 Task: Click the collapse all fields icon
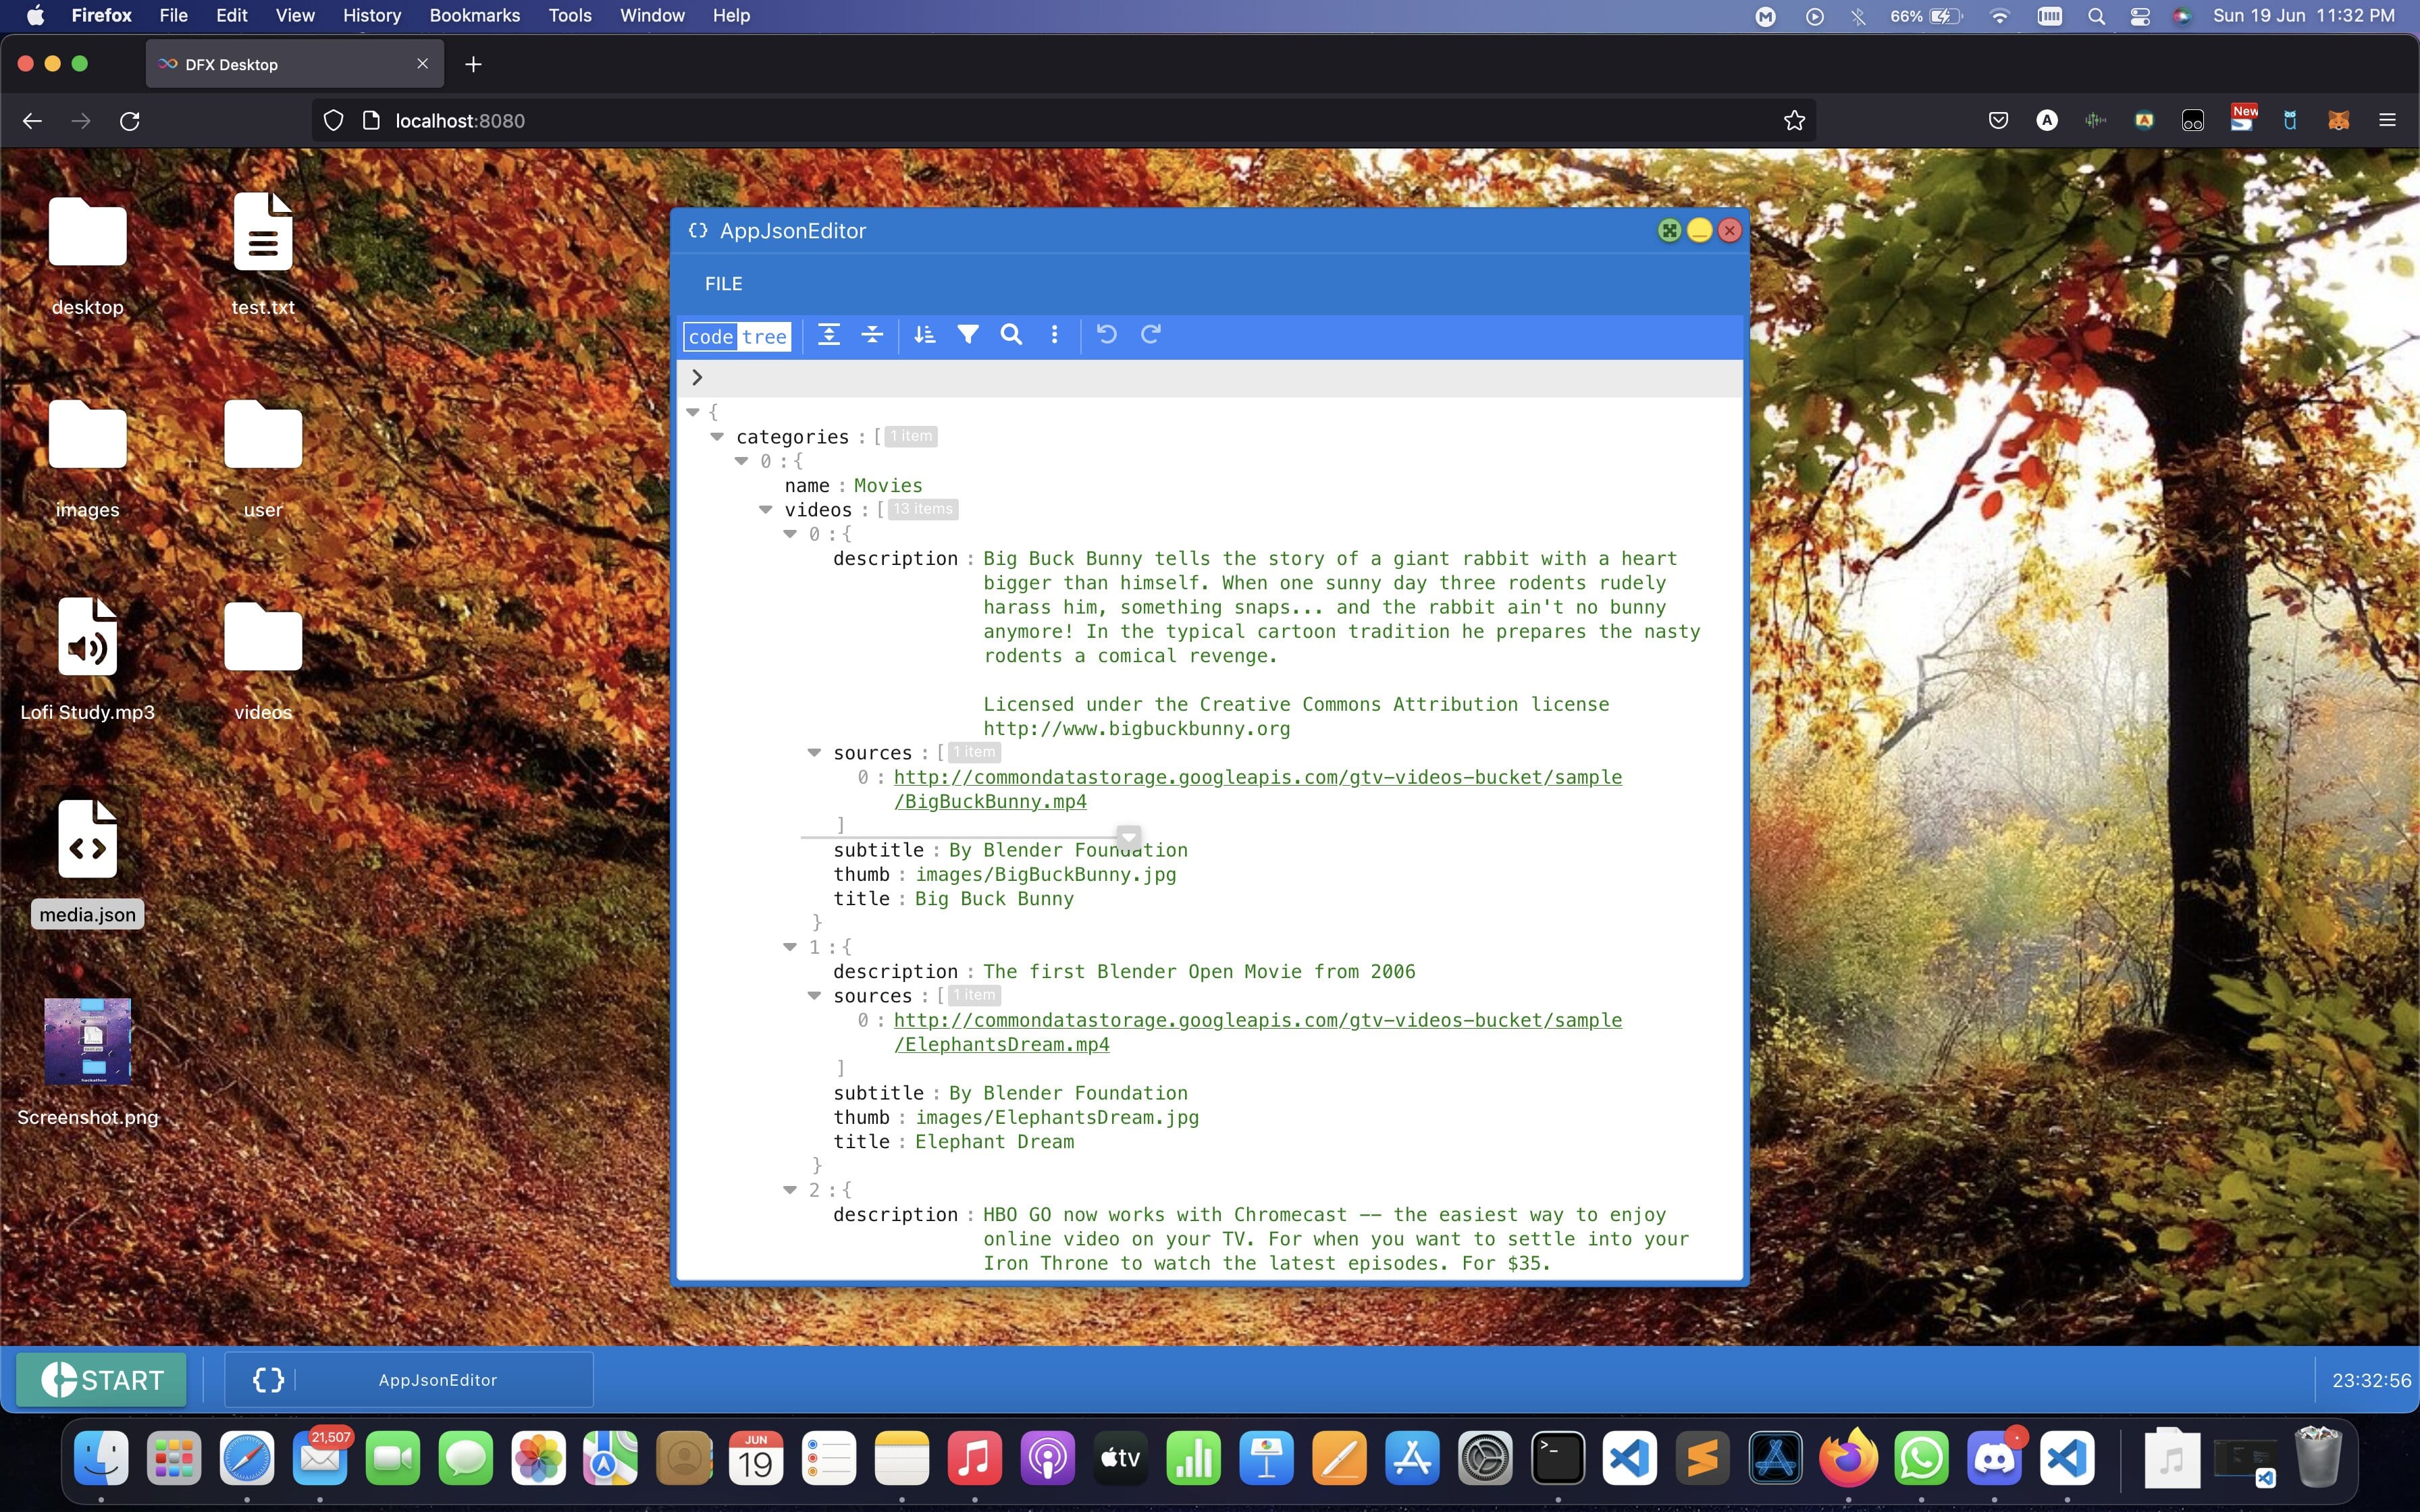click(x=872, y=335)
